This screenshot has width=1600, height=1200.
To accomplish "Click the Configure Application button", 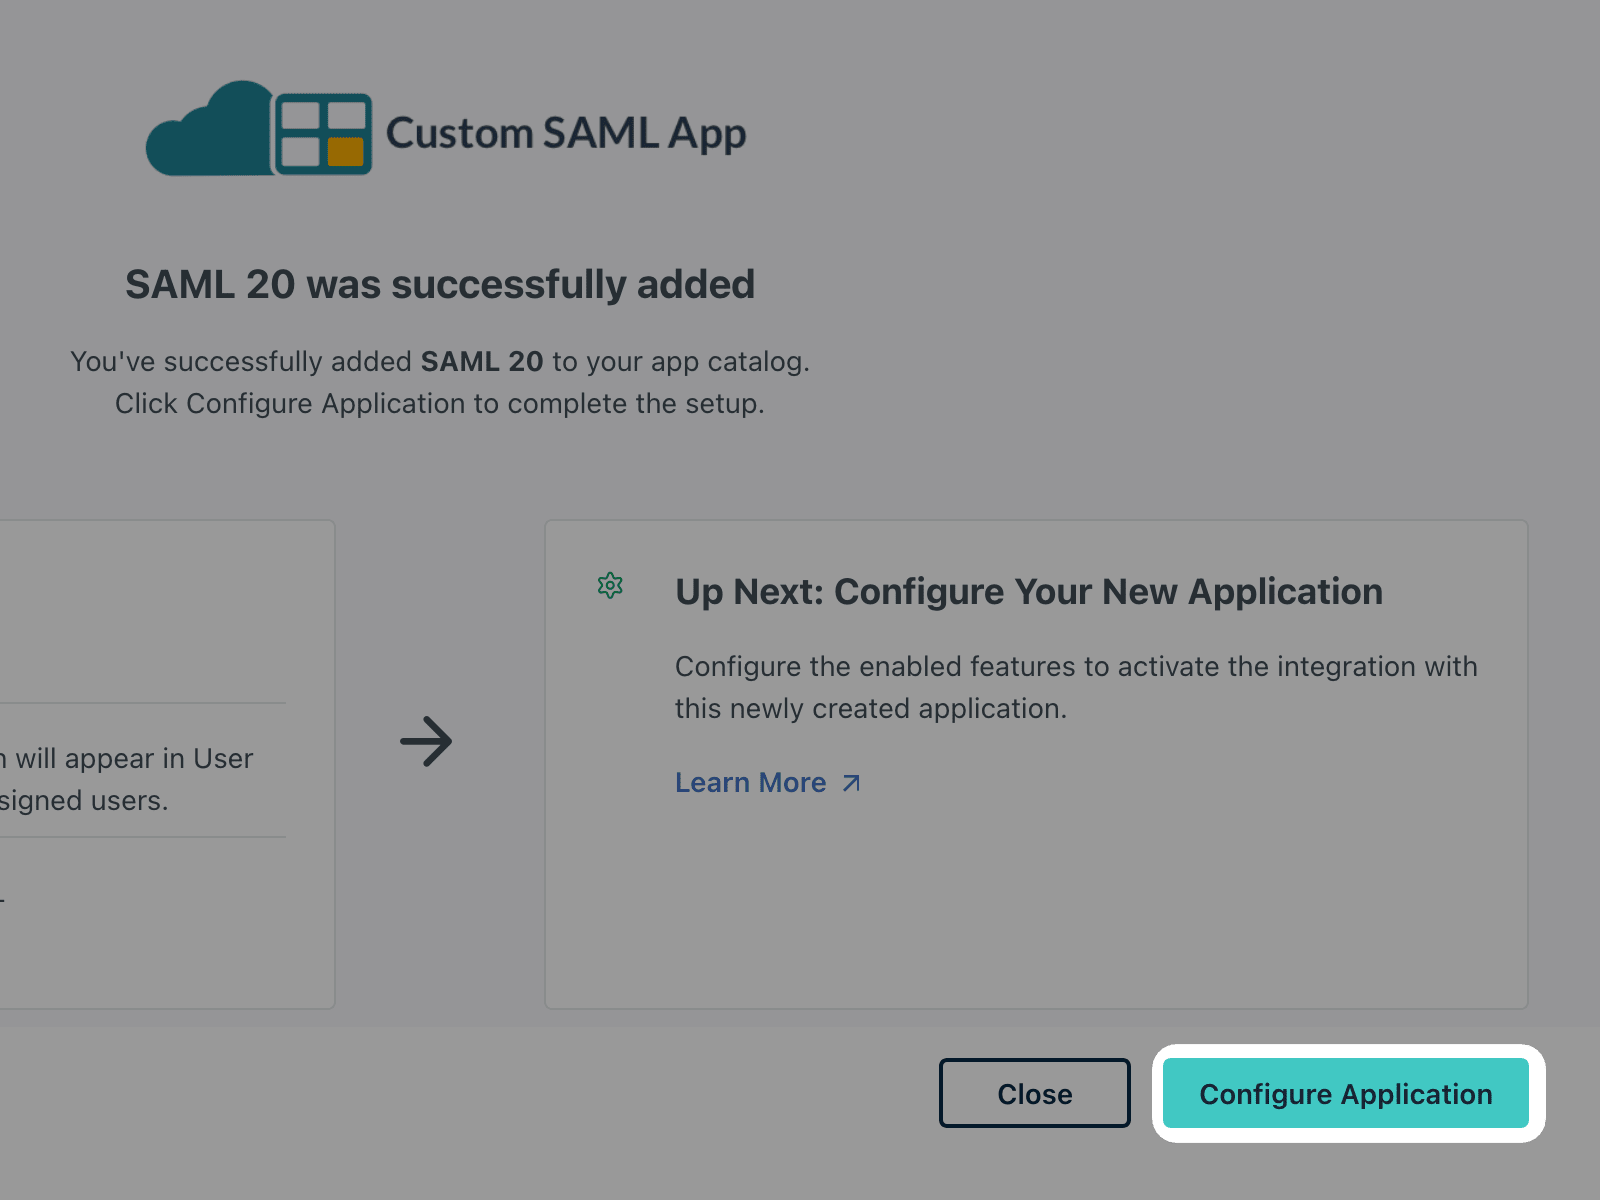I will (1345, 1094).
